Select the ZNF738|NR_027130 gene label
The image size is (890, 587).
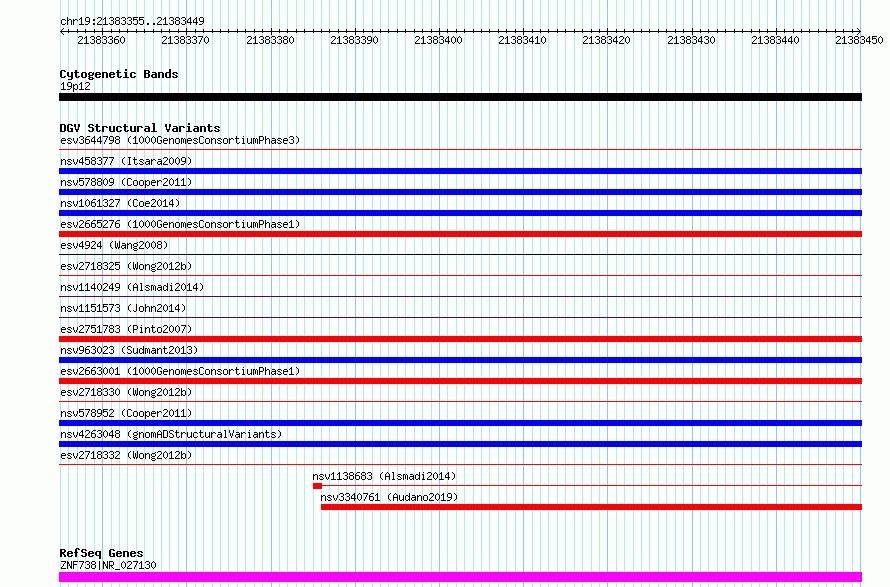[108, 565]
